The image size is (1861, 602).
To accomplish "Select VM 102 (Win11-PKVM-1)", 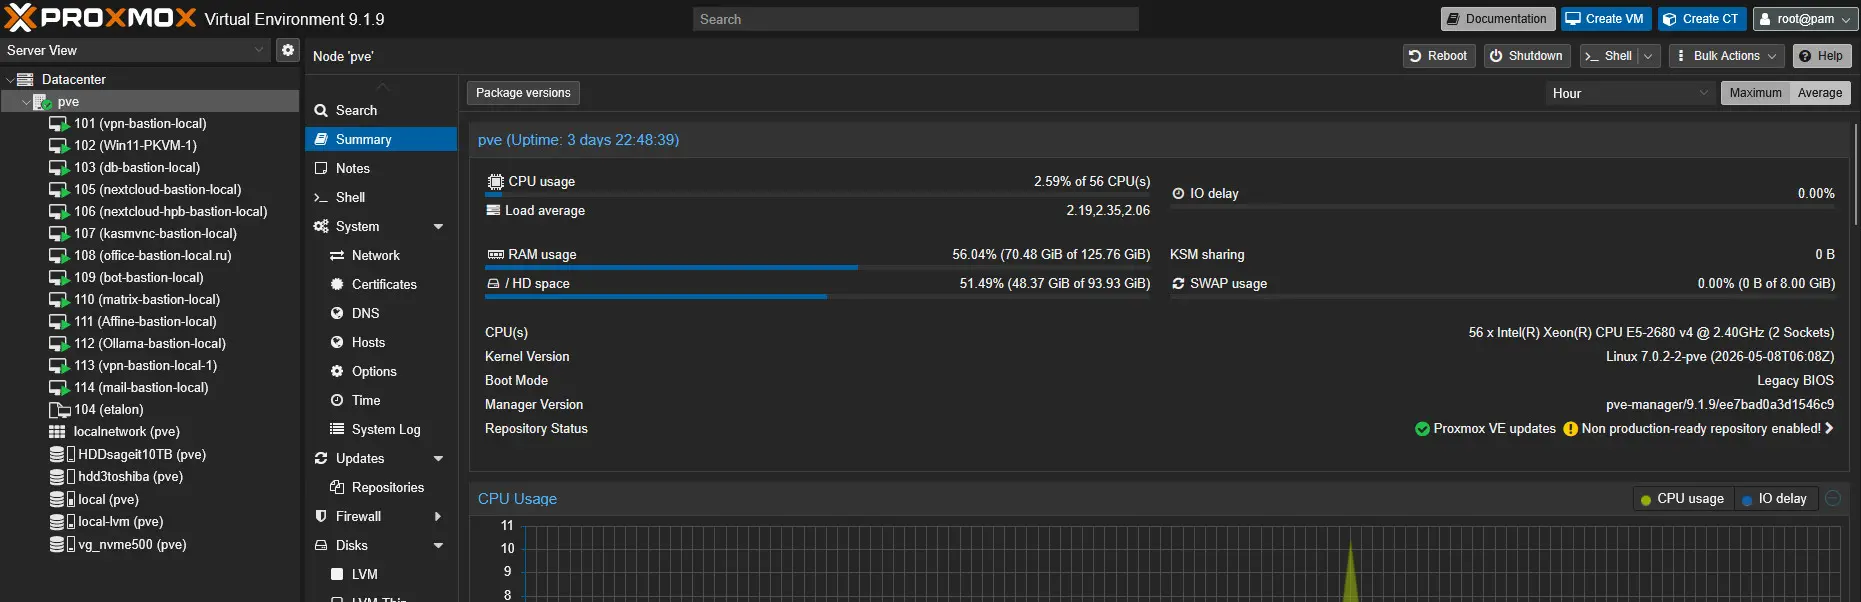I will coord(135,145).
